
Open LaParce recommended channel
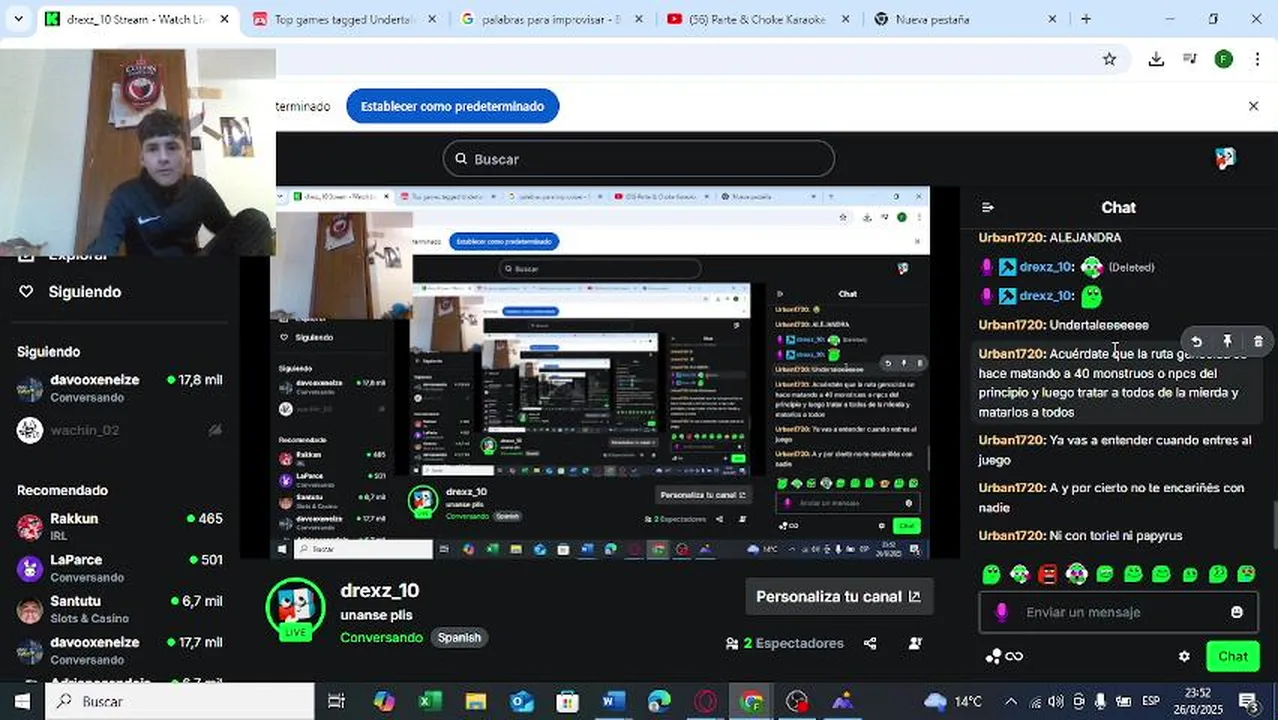click(120, 567)
